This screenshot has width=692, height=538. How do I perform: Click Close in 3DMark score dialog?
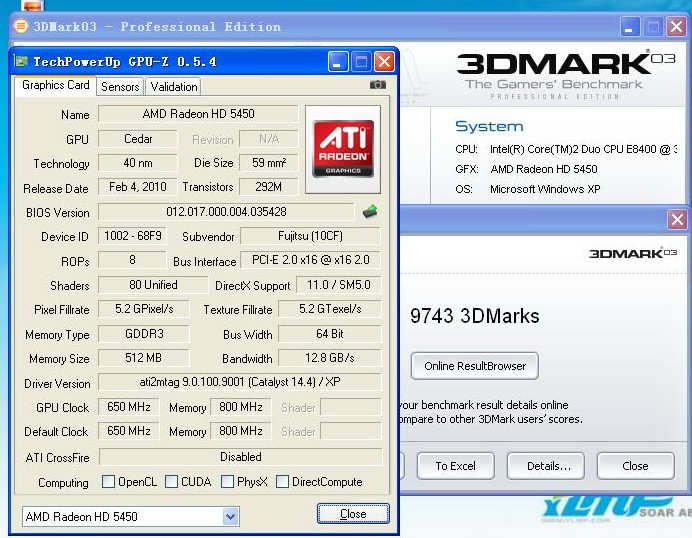click(635, 466)
